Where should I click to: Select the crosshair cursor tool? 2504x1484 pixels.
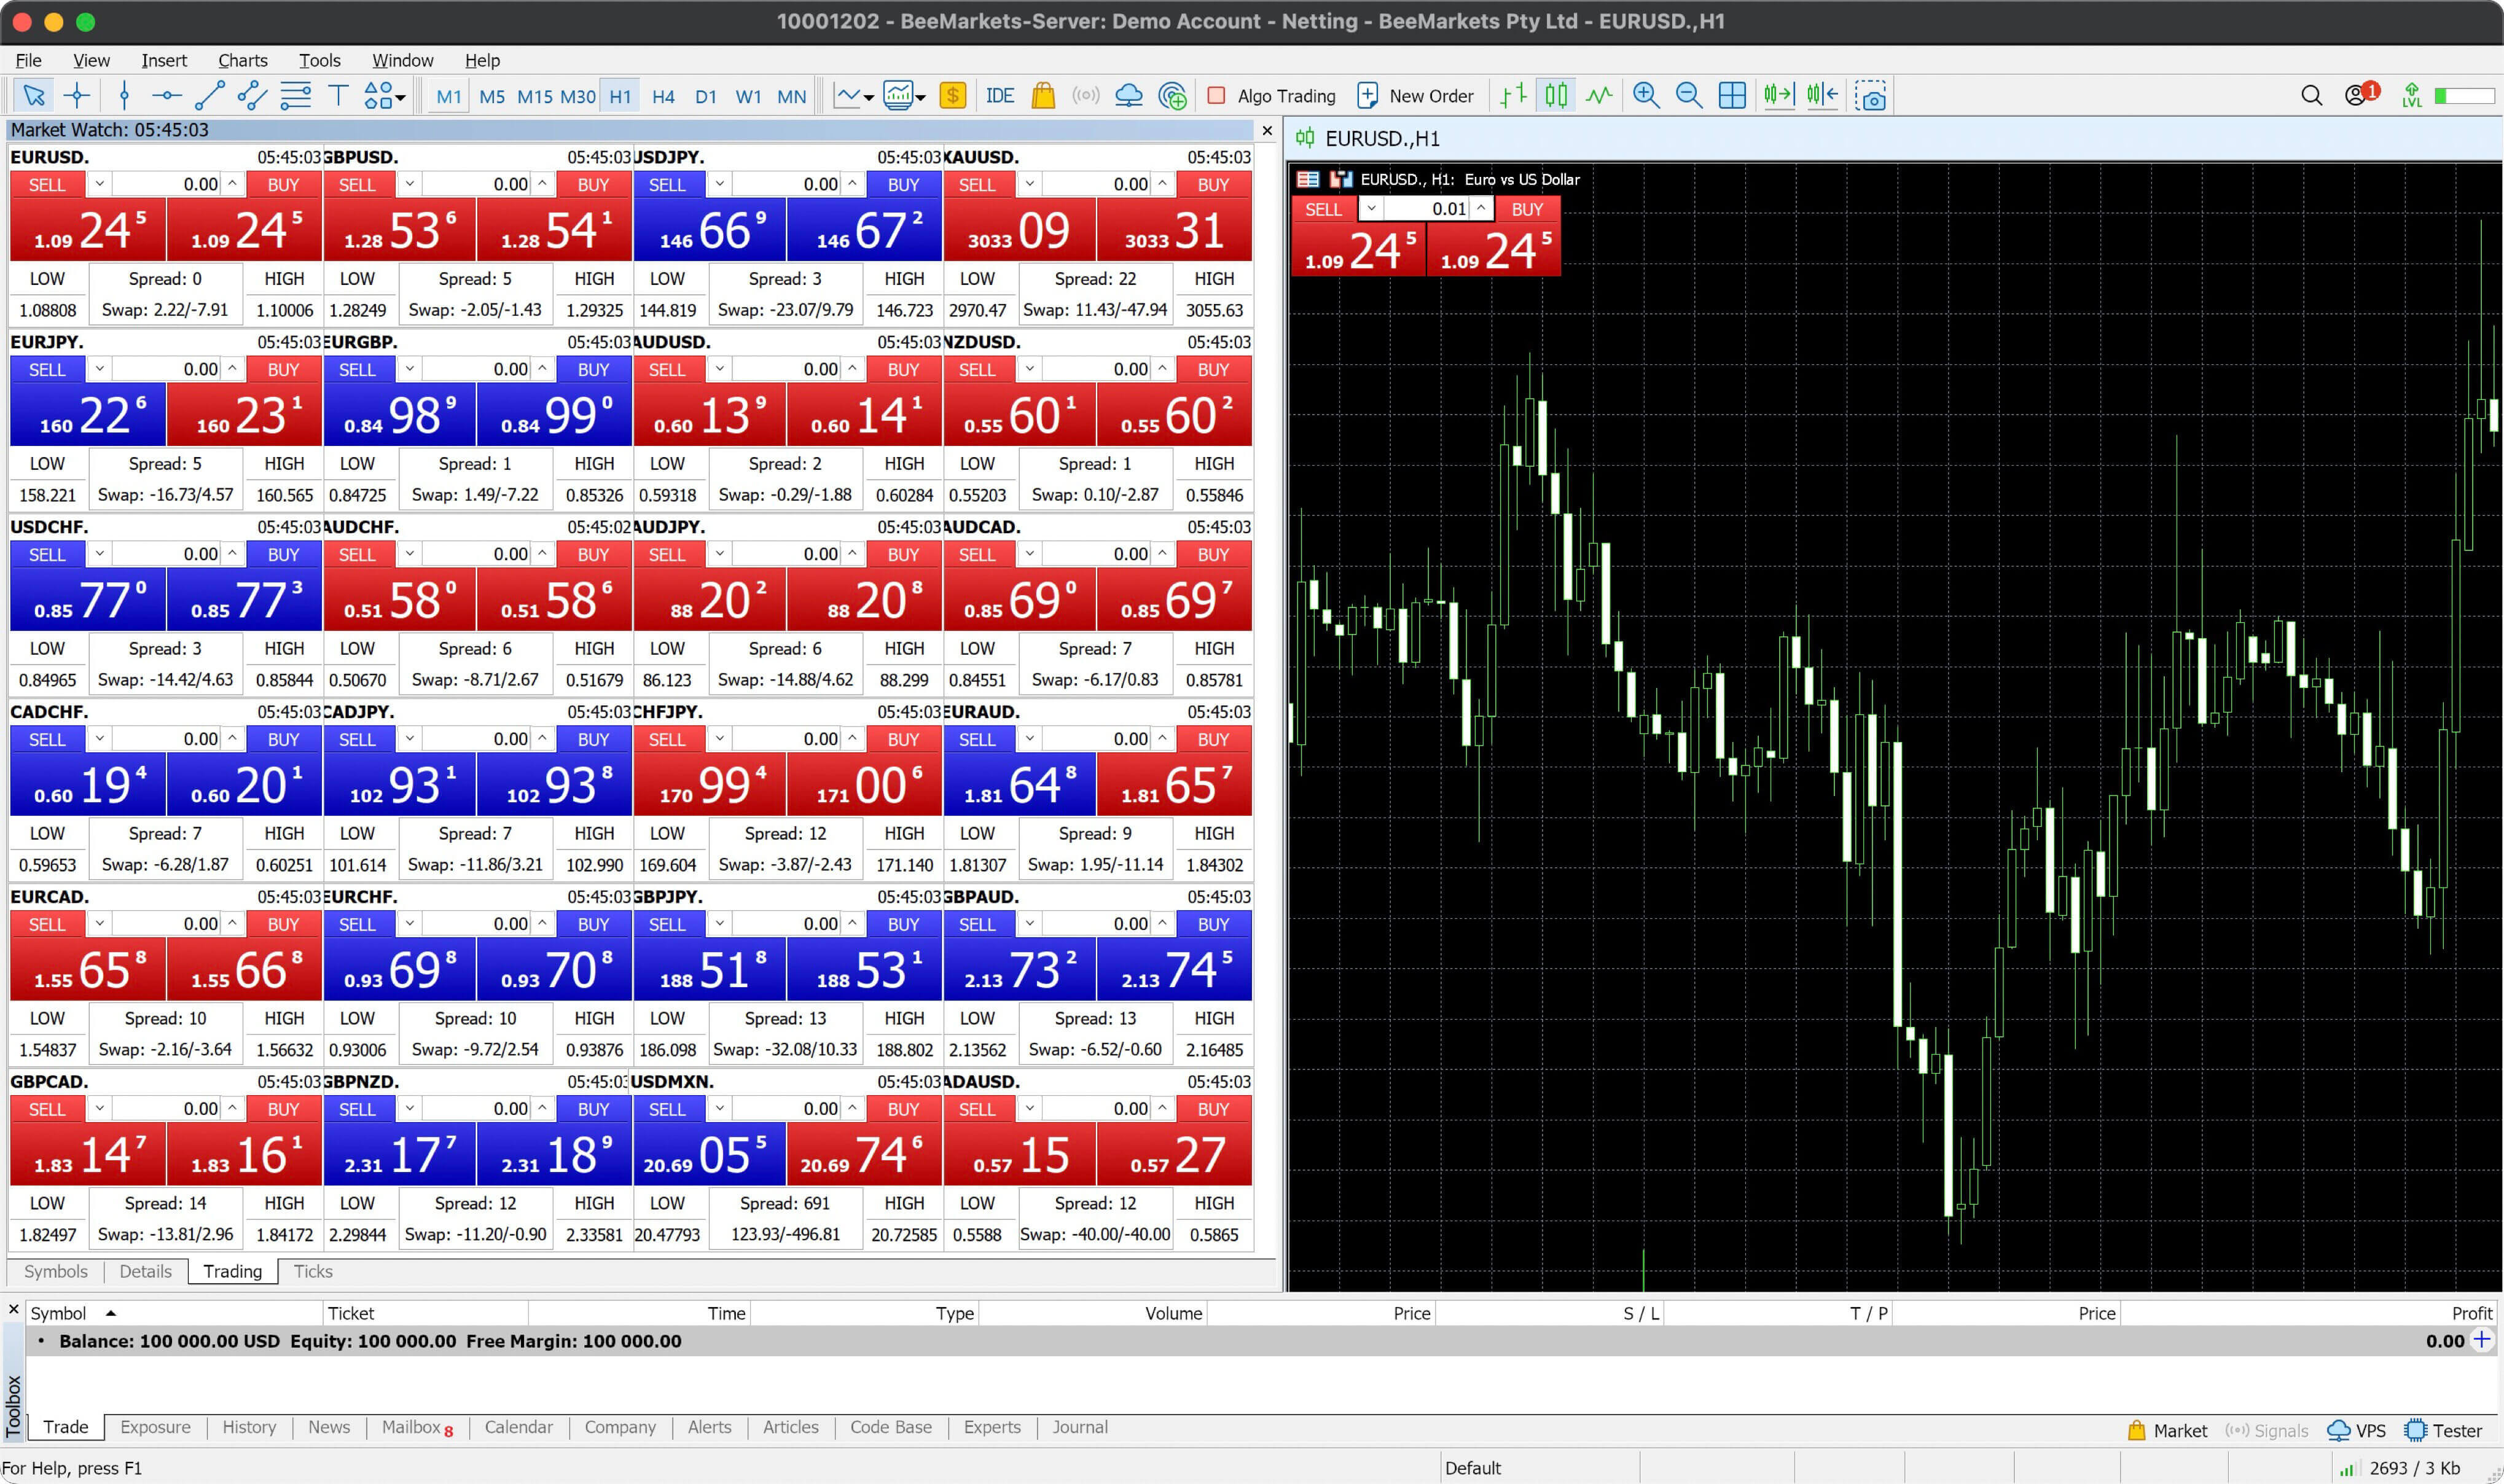[x=76, y=96]
